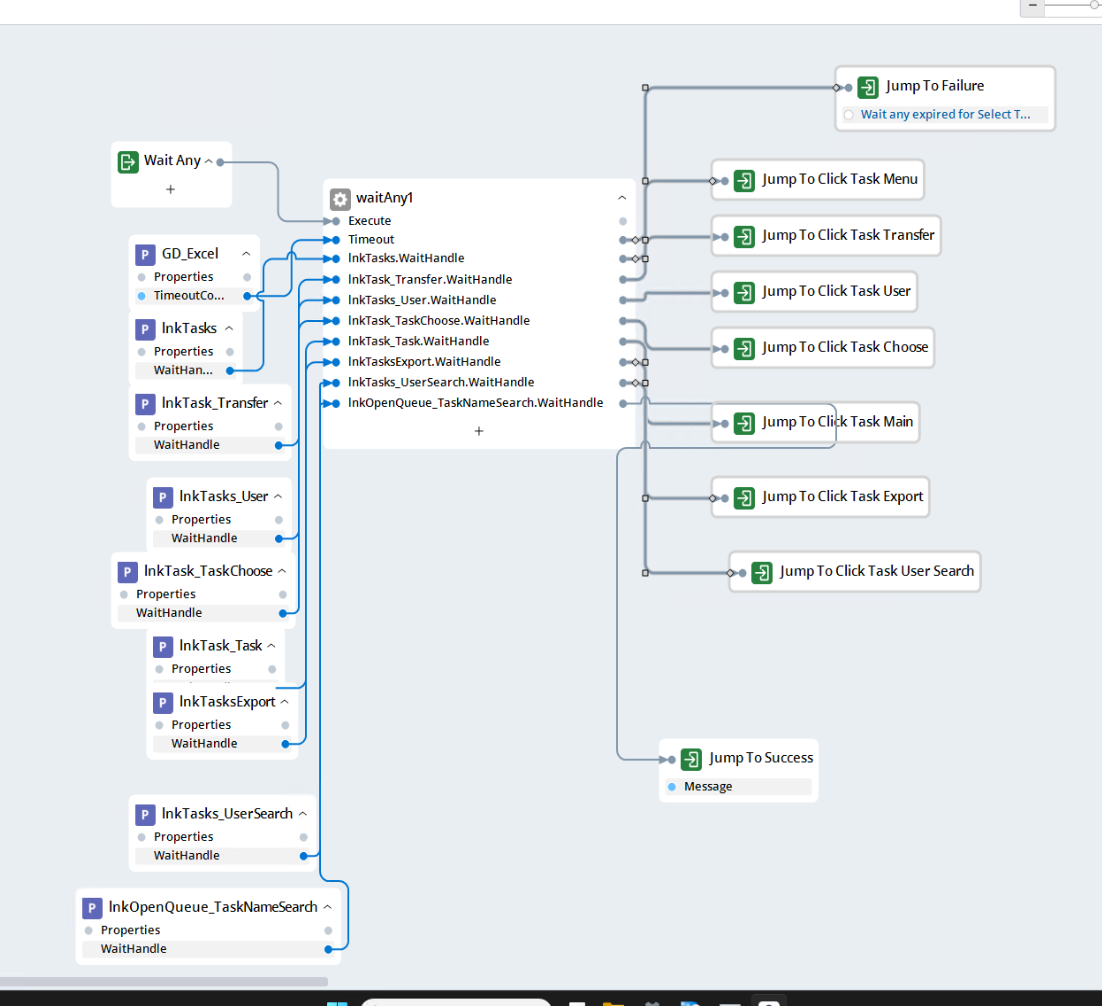This screenshot has width=1102, height=1006.
Task: Click the Wait Any entry node icon
Action: [128, 162]
